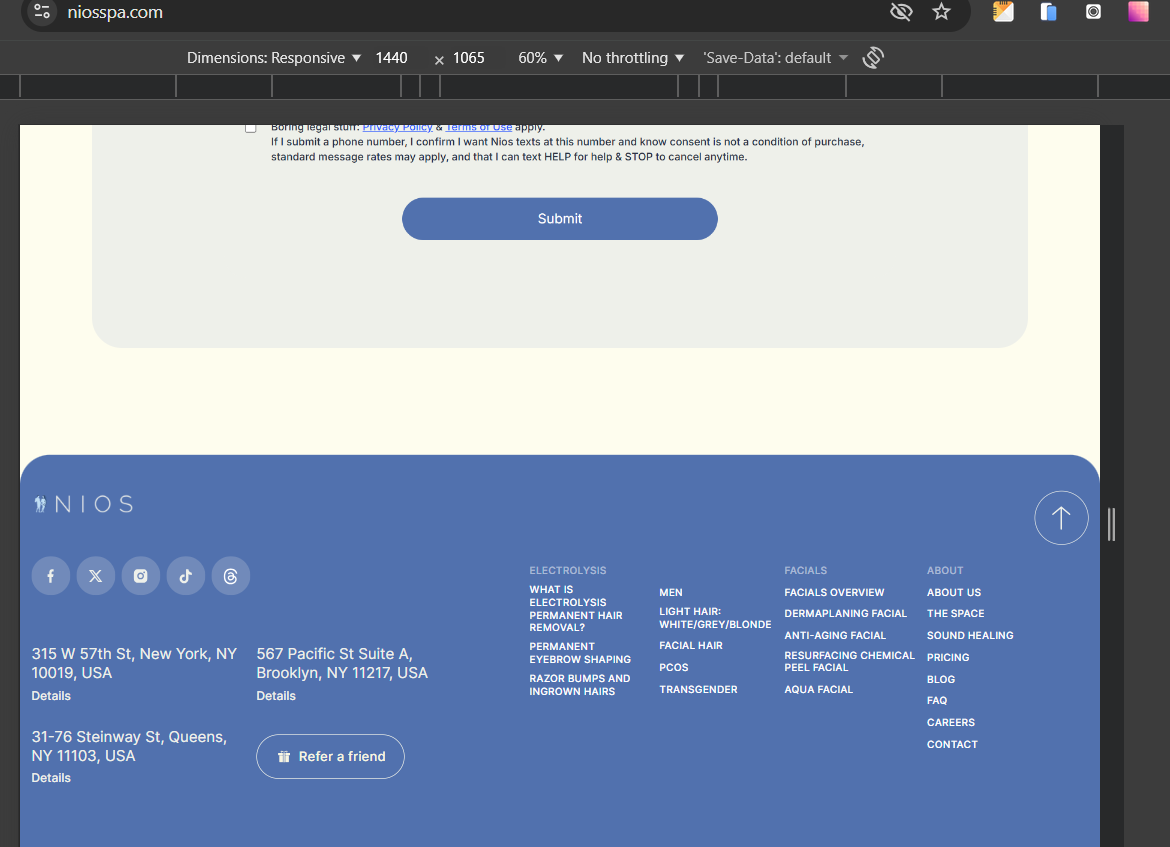1170x847 pixels.
Task: Open Permanent Eyebrow Shaping link
Action: click(x=580, y=653)
